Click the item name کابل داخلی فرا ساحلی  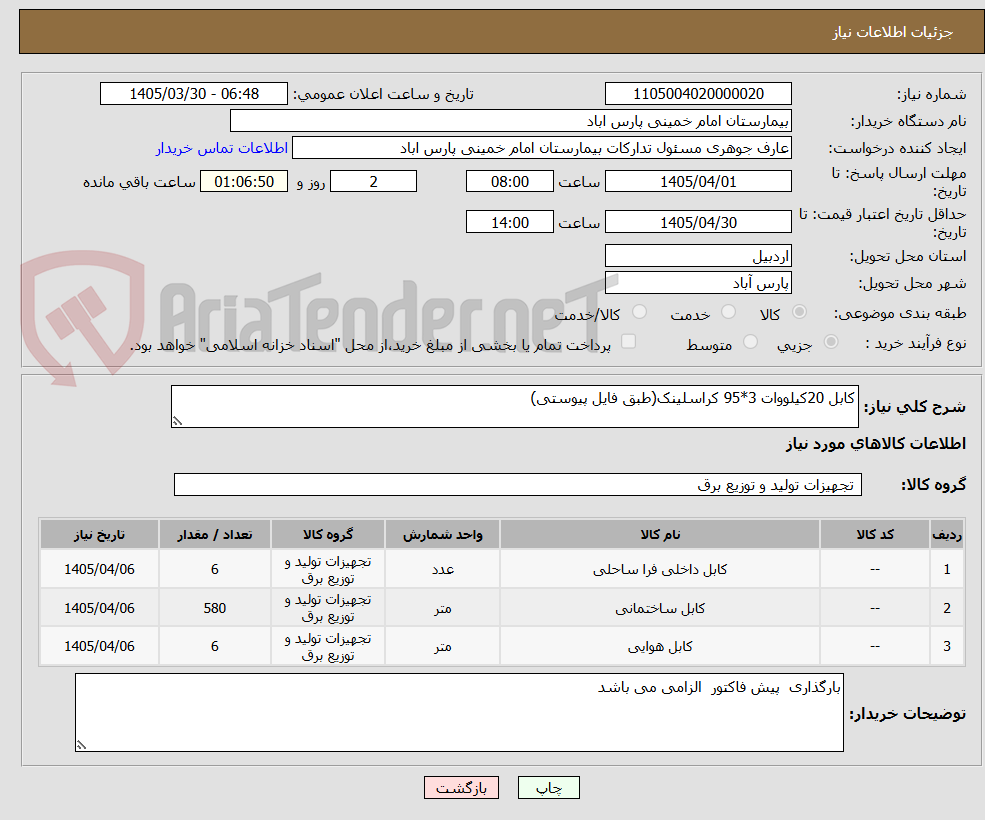click(660, 569)
